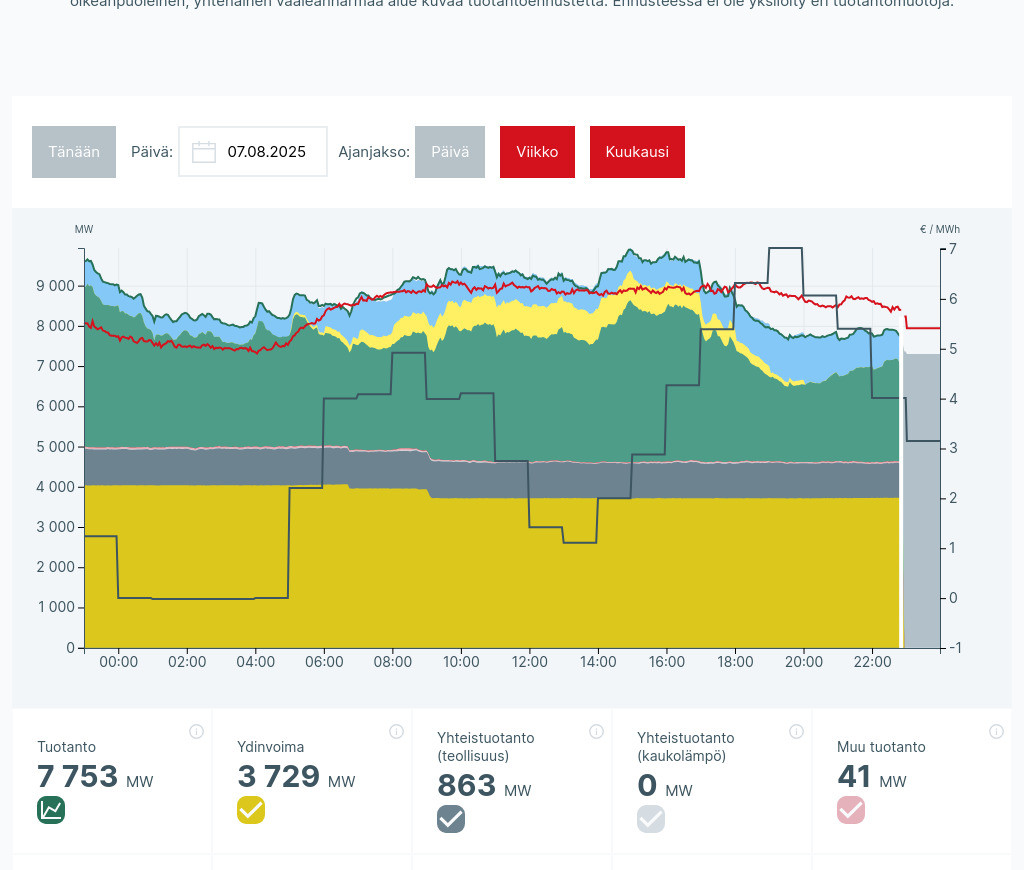The width and height of the screenshot is (1024, 870).
Task: Uncheck the Yhteistuotanto (teollisuus) gray checkbox
Action: 451,819
